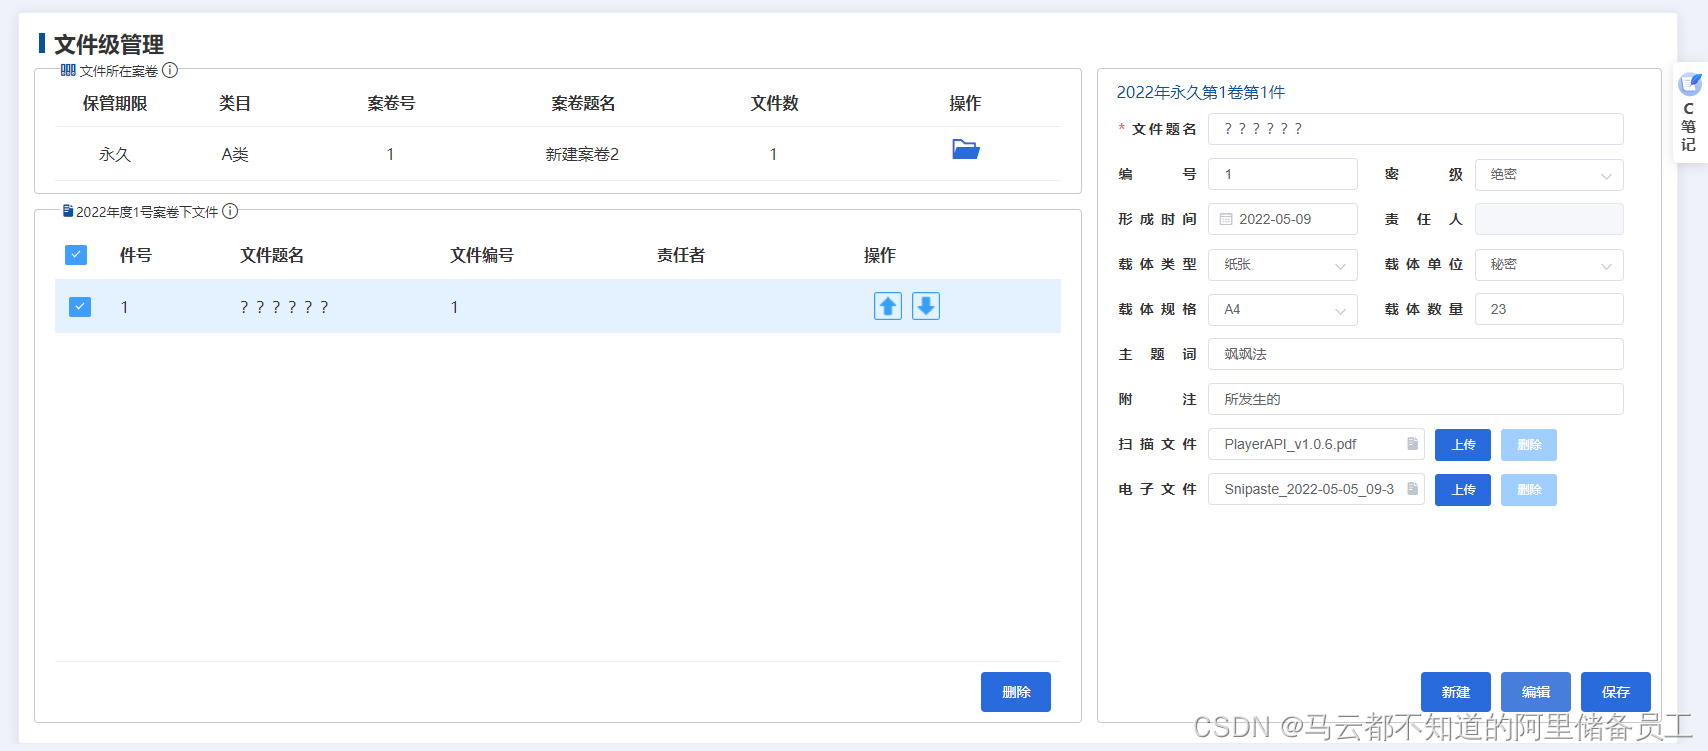Toggle select-all checkbox in file table header

[76, 255]
